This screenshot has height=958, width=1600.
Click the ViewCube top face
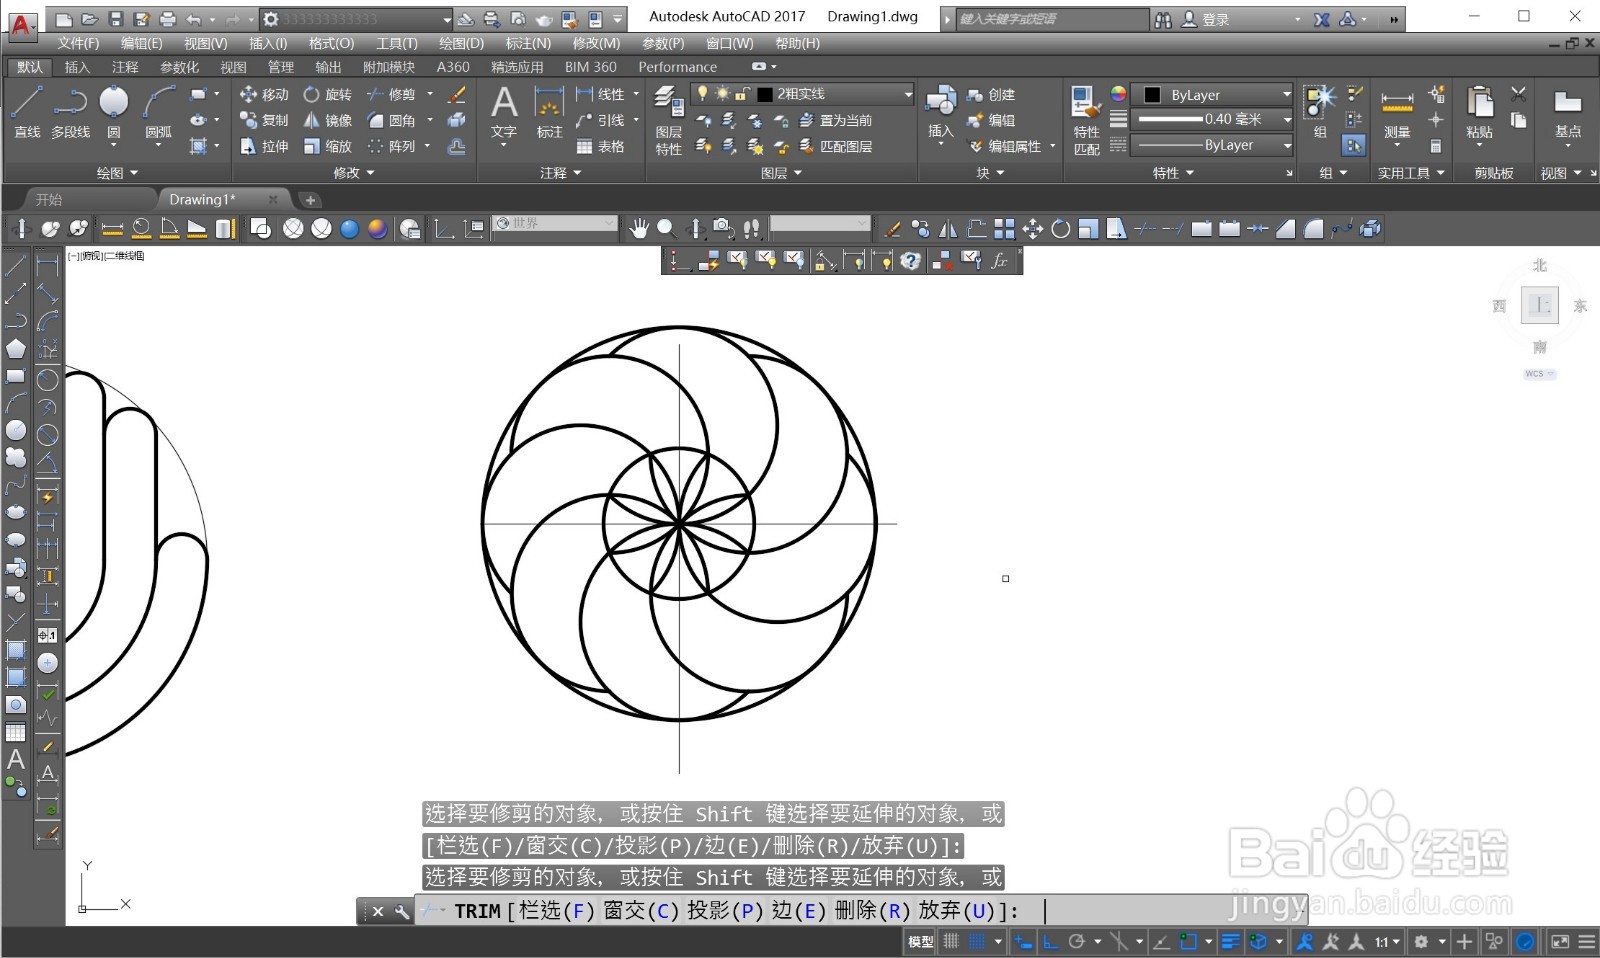tap(1540, 305)
